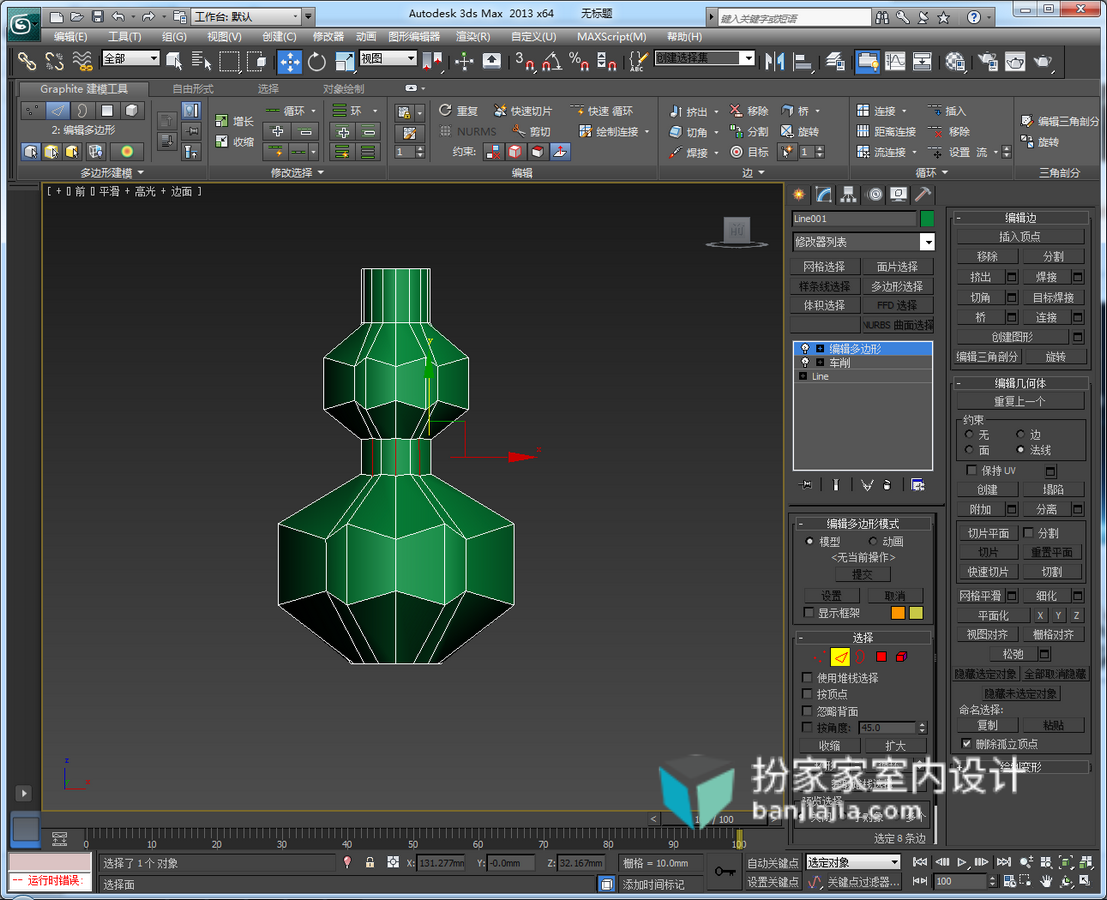Screen dimensions: 1107x900
Task: Expand the 编辑多边形 modifier in stack
Action: [x=820, y=349]
